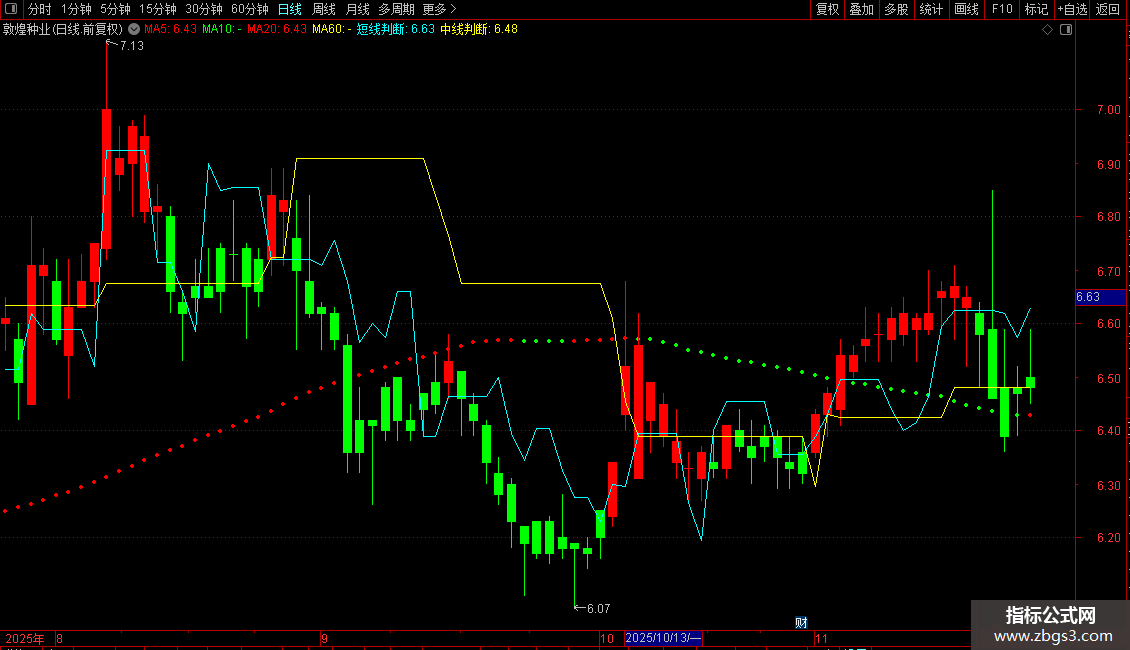This screenshot has height=650, width=1130.
Task: Expand the 更多 more periods menu
Action: point(440,9)
